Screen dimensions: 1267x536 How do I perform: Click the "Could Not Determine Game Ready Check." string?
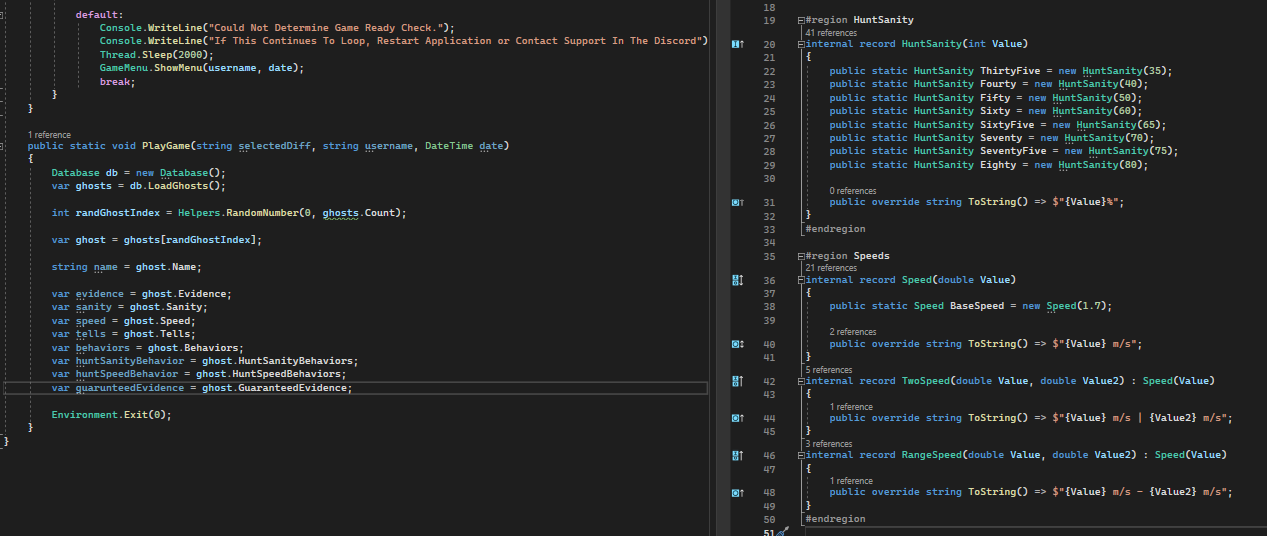click(x=325, y=27)
